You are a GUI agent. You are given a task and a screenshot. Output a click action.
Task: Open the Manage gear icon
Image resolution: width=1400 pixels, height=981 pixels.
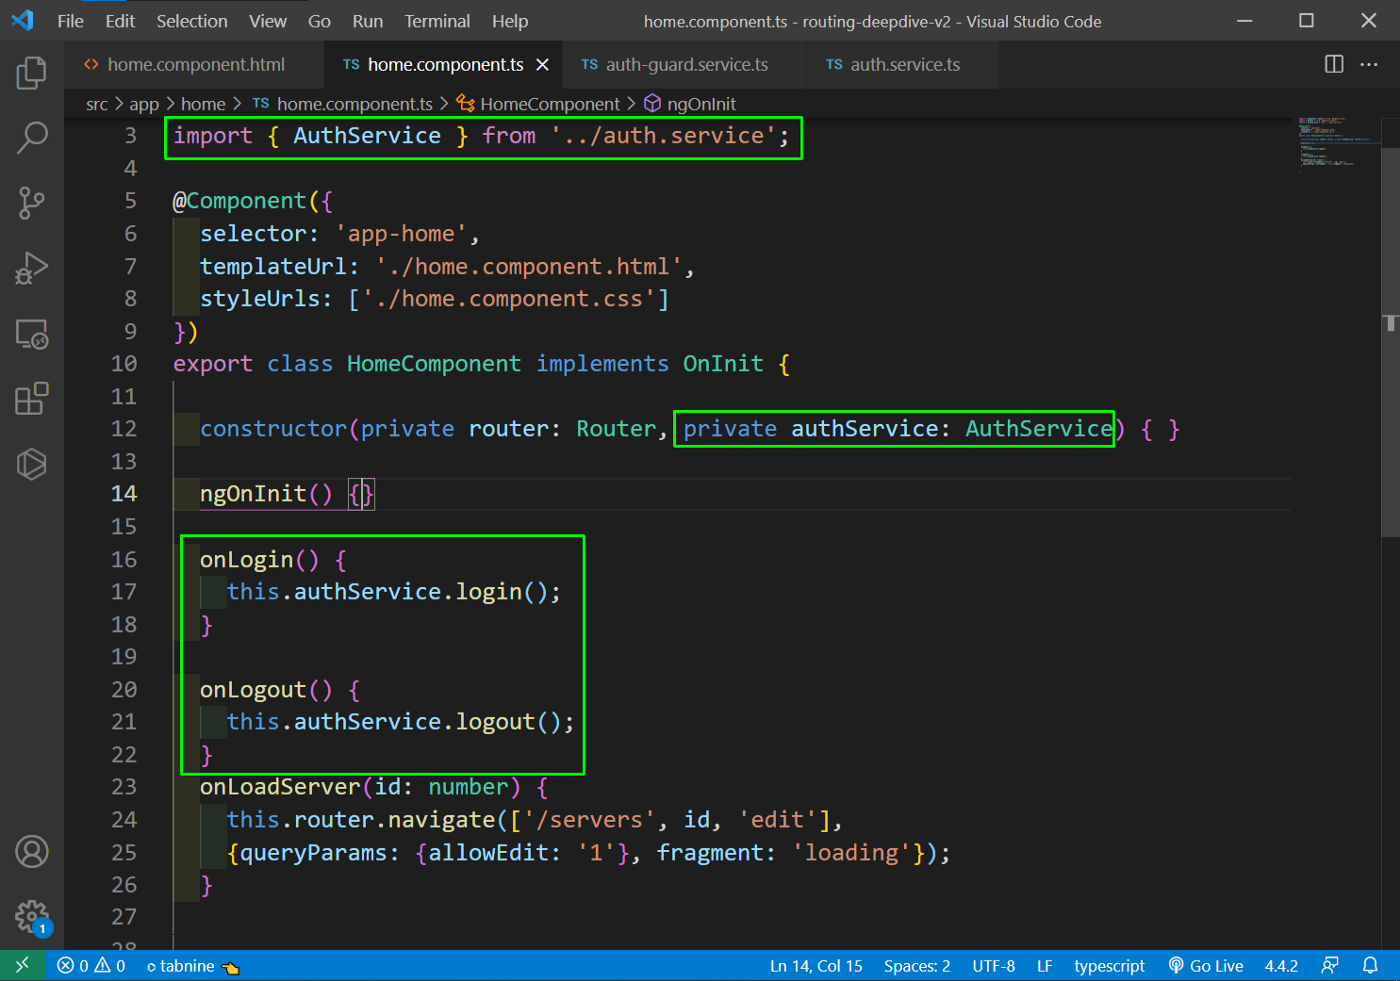32,917
